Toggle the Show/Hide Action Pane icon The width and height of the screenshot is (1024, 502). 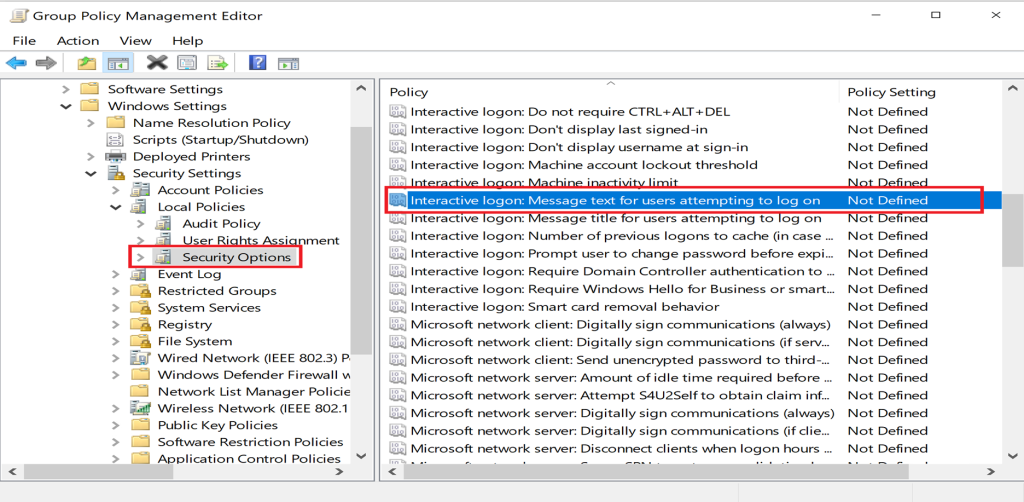click(289, 63)
